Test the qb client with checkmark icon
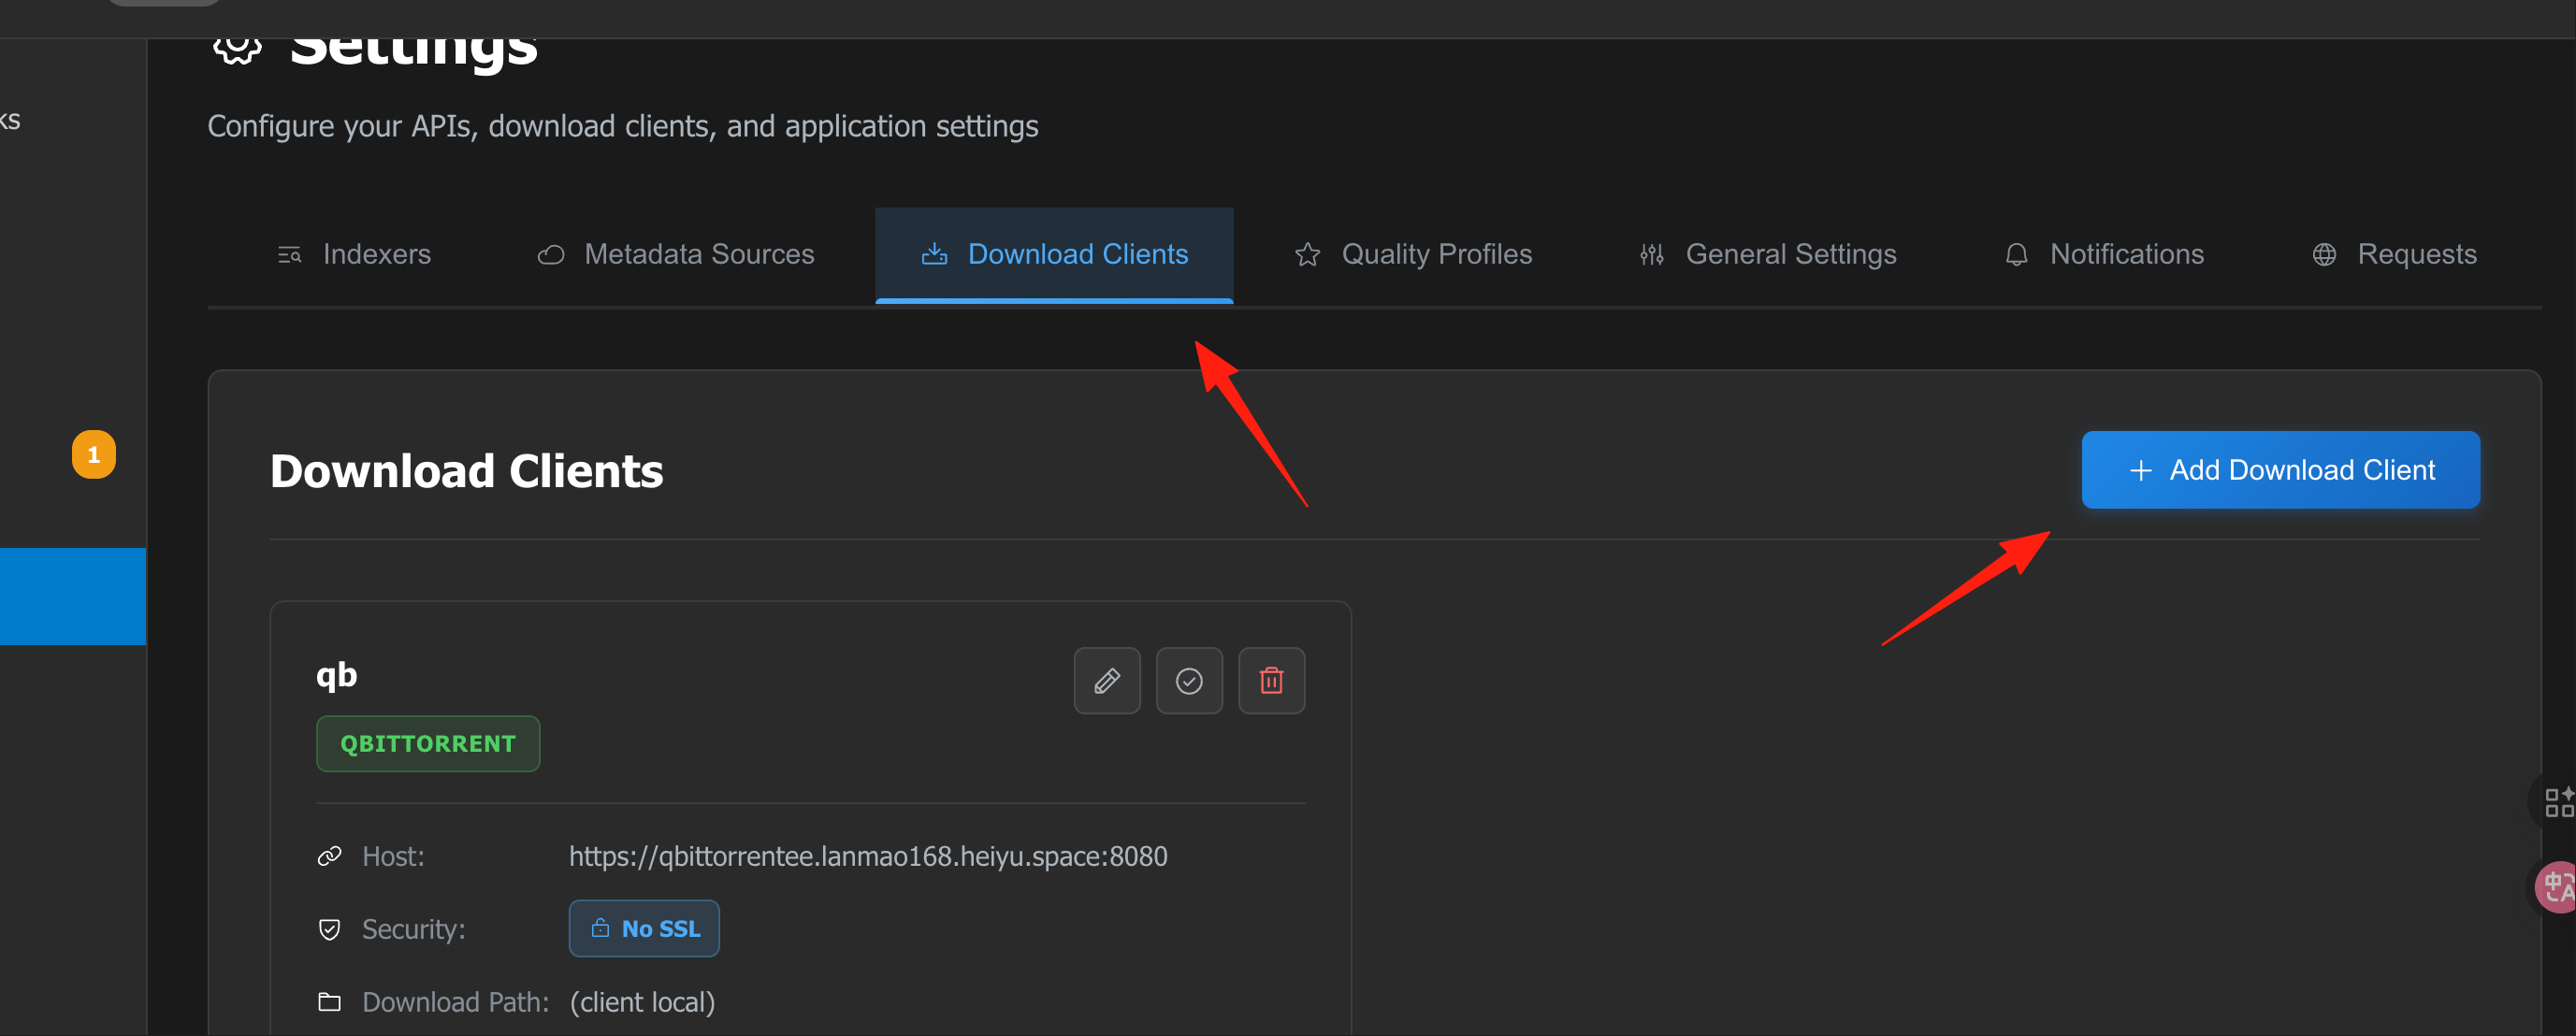The height and width of the screenshot is (1036, 2576). point(1189,681)
